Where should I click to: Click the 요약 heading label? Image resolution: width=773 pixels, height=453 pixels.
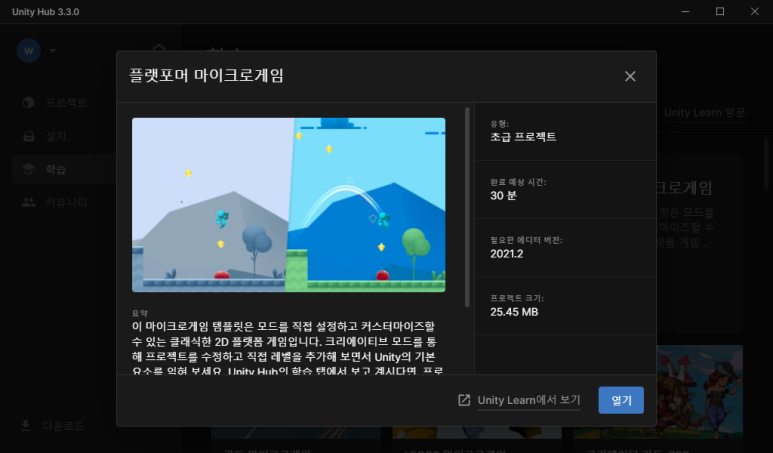140,313
